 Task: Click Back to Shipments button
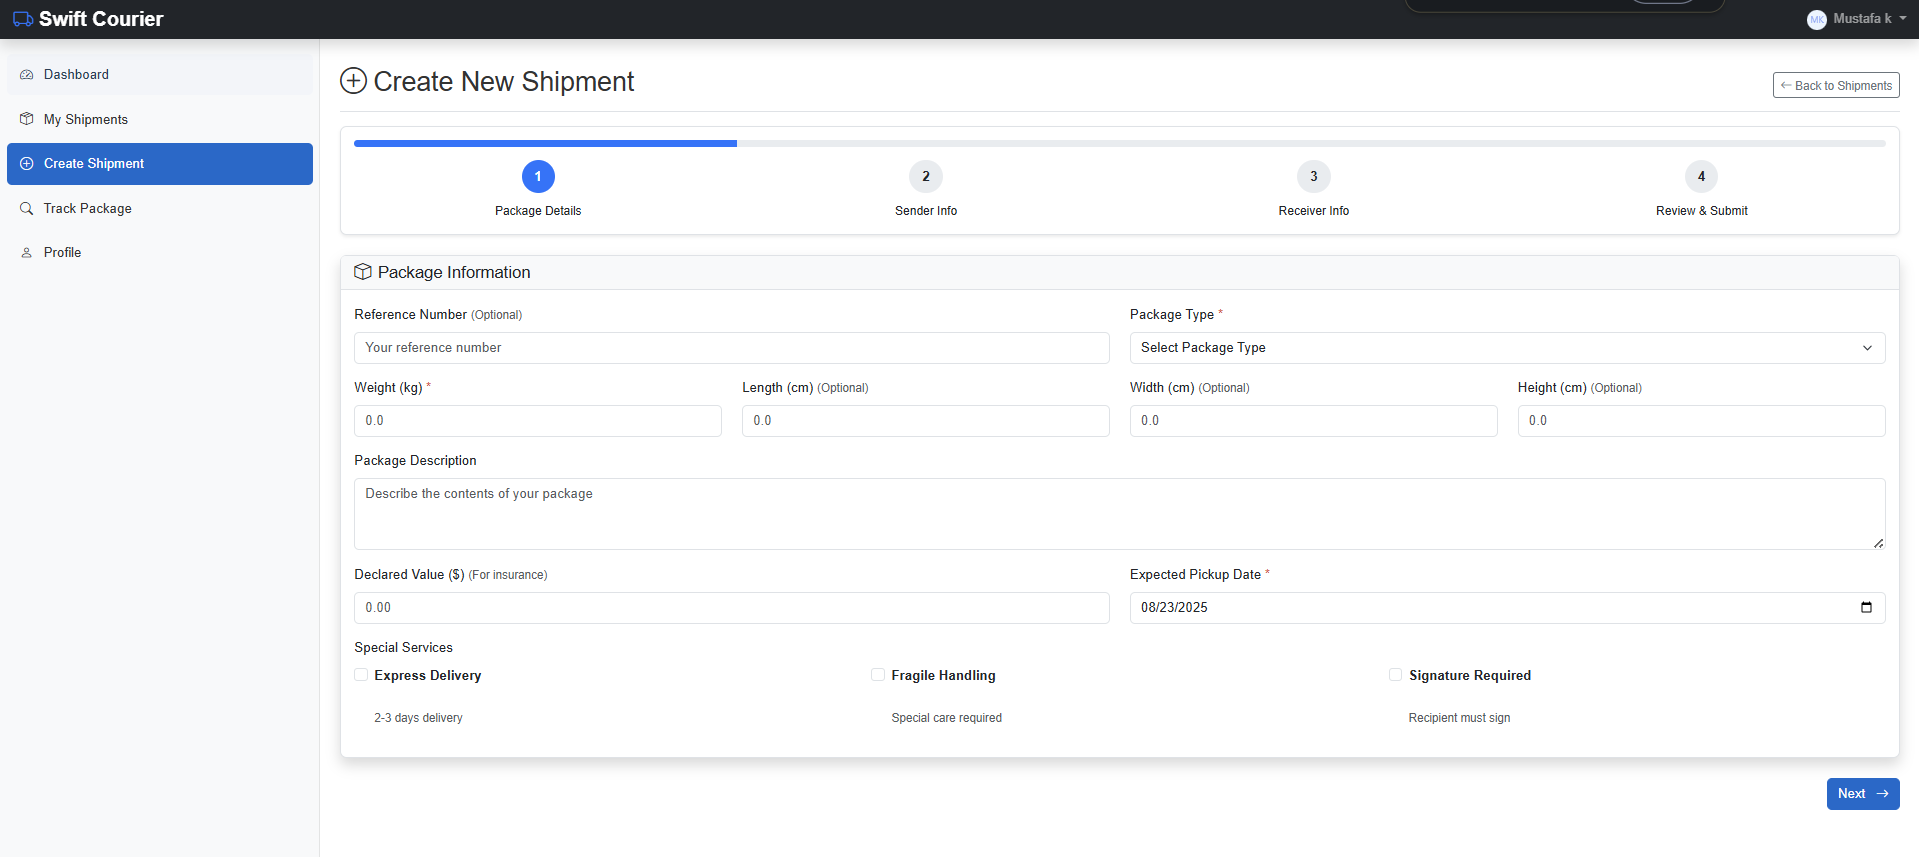1835,86
